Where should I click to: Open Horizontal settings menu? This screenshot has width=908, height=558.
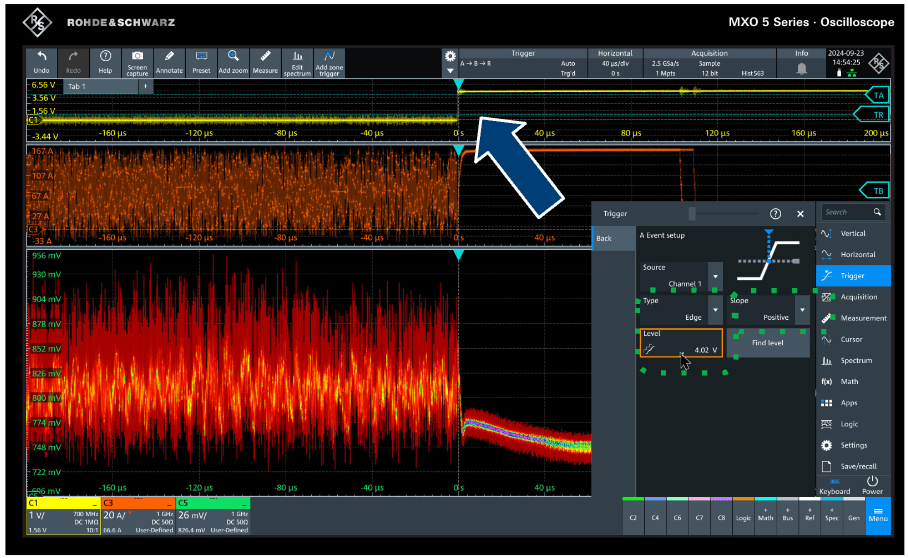click(854, 255)
